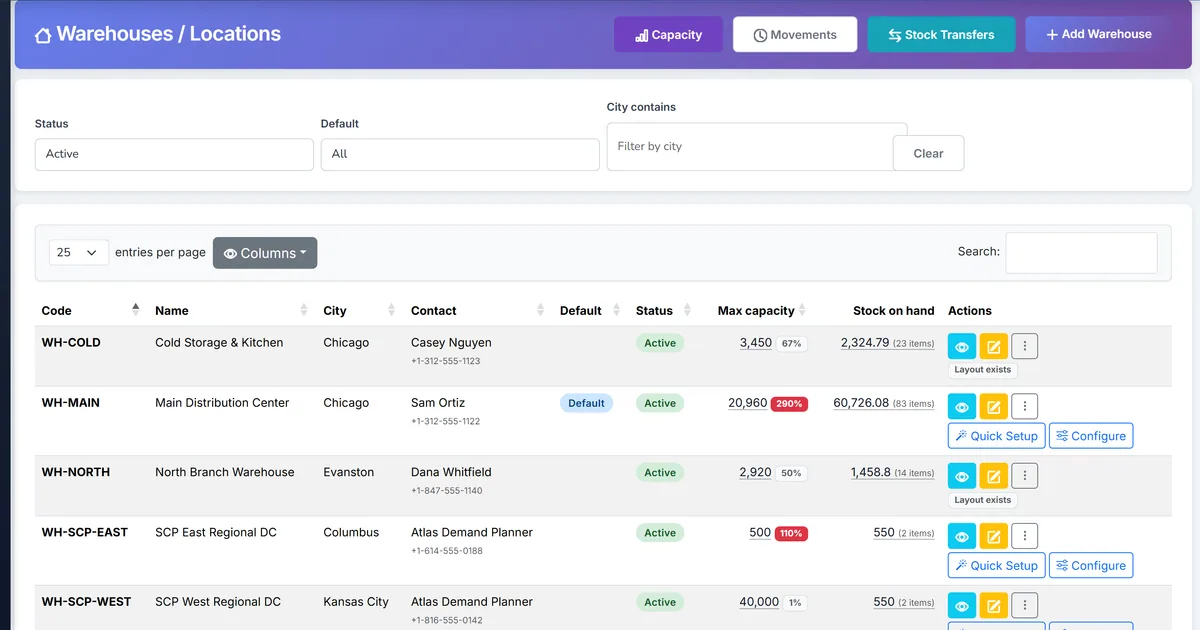Viewport: 1200px width, 630px height.
Task: Click the Cold Storage & Kitchen name
Action: pyautogui.click(x=219, y=342)
